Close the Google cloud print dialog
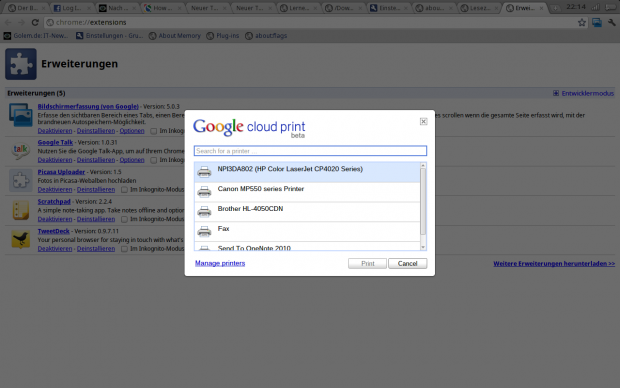Screen dimensions: 620x388 coord(423,121)
